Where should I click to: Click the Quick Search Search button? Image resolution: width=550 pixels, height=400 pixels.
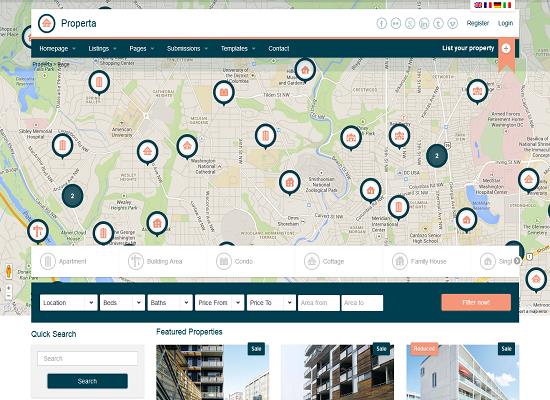click(87, 381)
